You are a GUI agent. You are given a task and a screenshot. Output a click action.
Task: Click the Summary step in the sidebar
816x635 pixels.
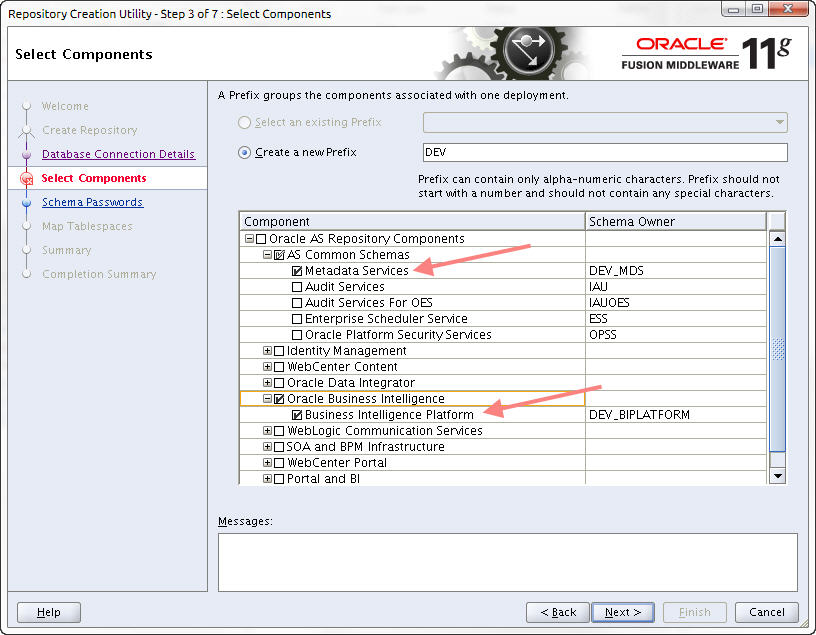67,250
